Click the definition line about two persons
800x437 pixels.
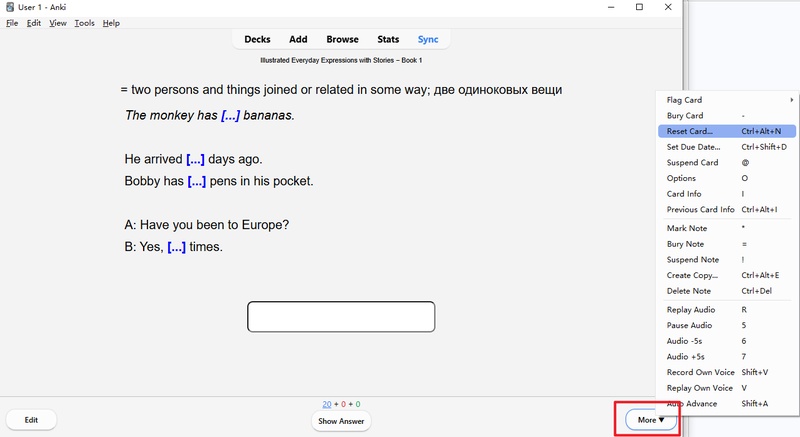pos(341,90)
